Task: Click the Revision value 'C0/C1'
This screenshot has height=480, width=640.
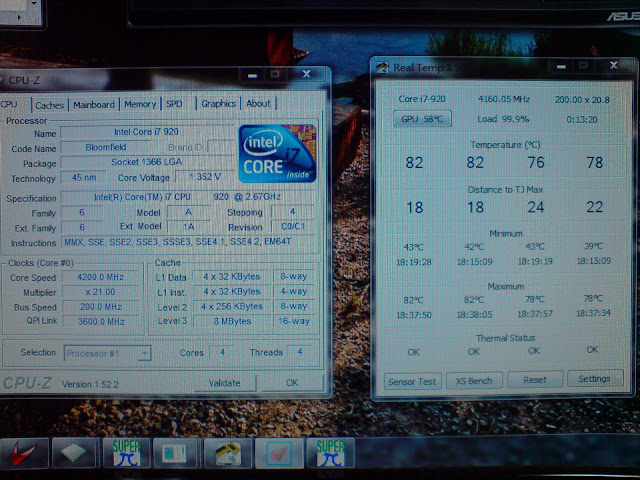Action: click(293, 226)
